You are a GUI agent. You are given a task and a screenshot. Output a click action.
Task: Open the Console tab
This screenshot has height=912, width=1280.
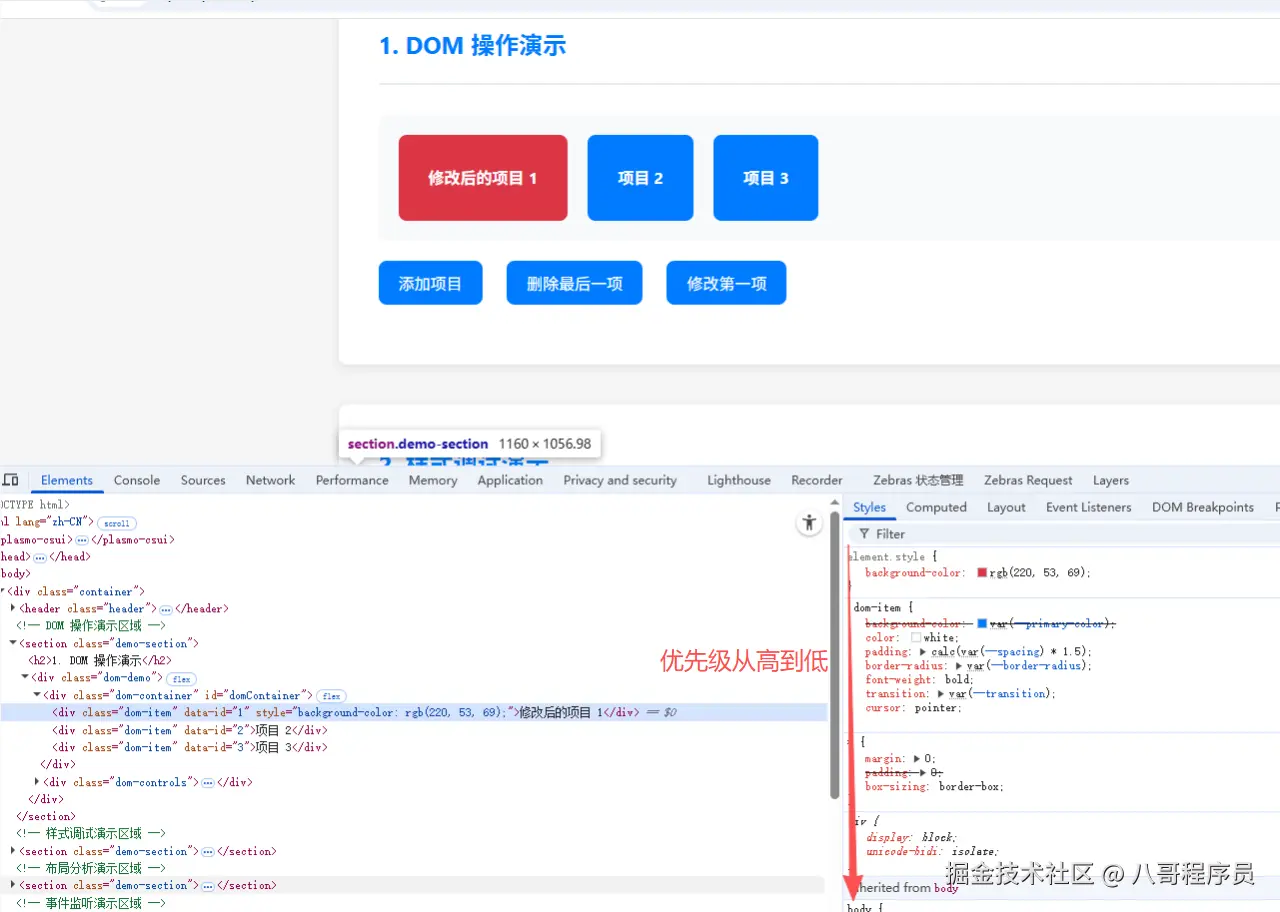click(x=137, y=480)
